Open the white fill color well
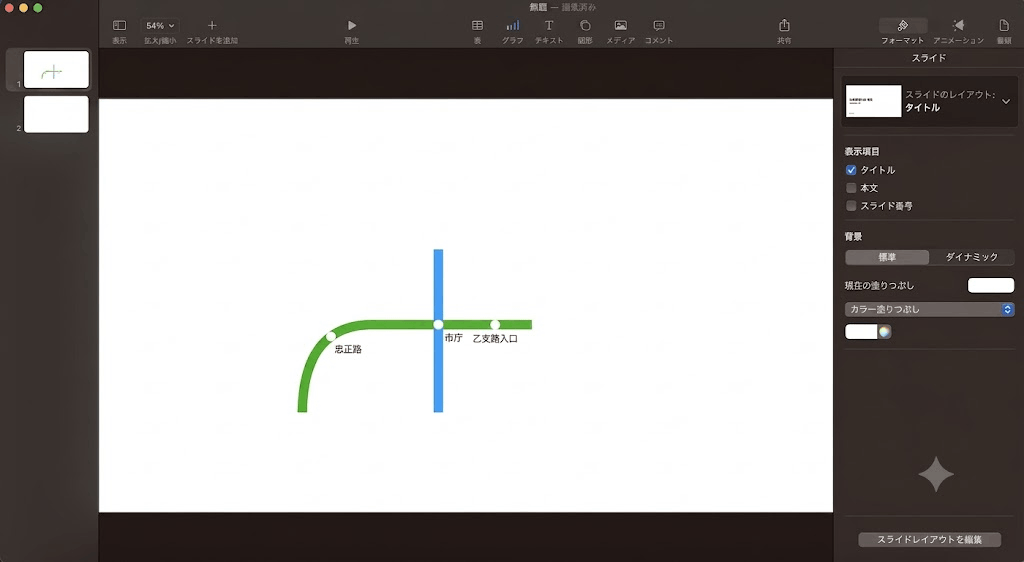Viewport: 1024px width, 562px height. [861, 332]
